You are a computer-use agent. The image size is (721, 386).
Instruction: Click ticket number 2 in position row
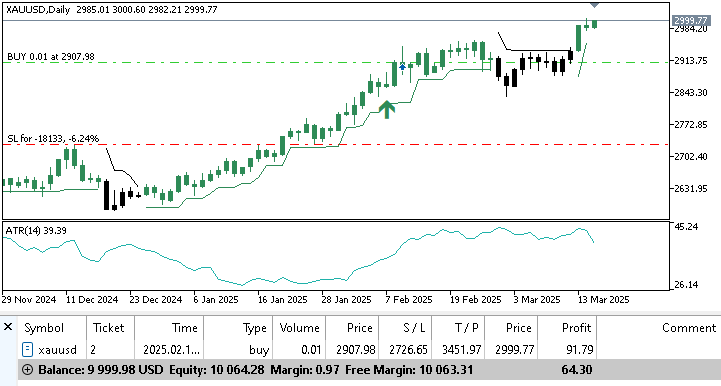[x=93, y=350]
